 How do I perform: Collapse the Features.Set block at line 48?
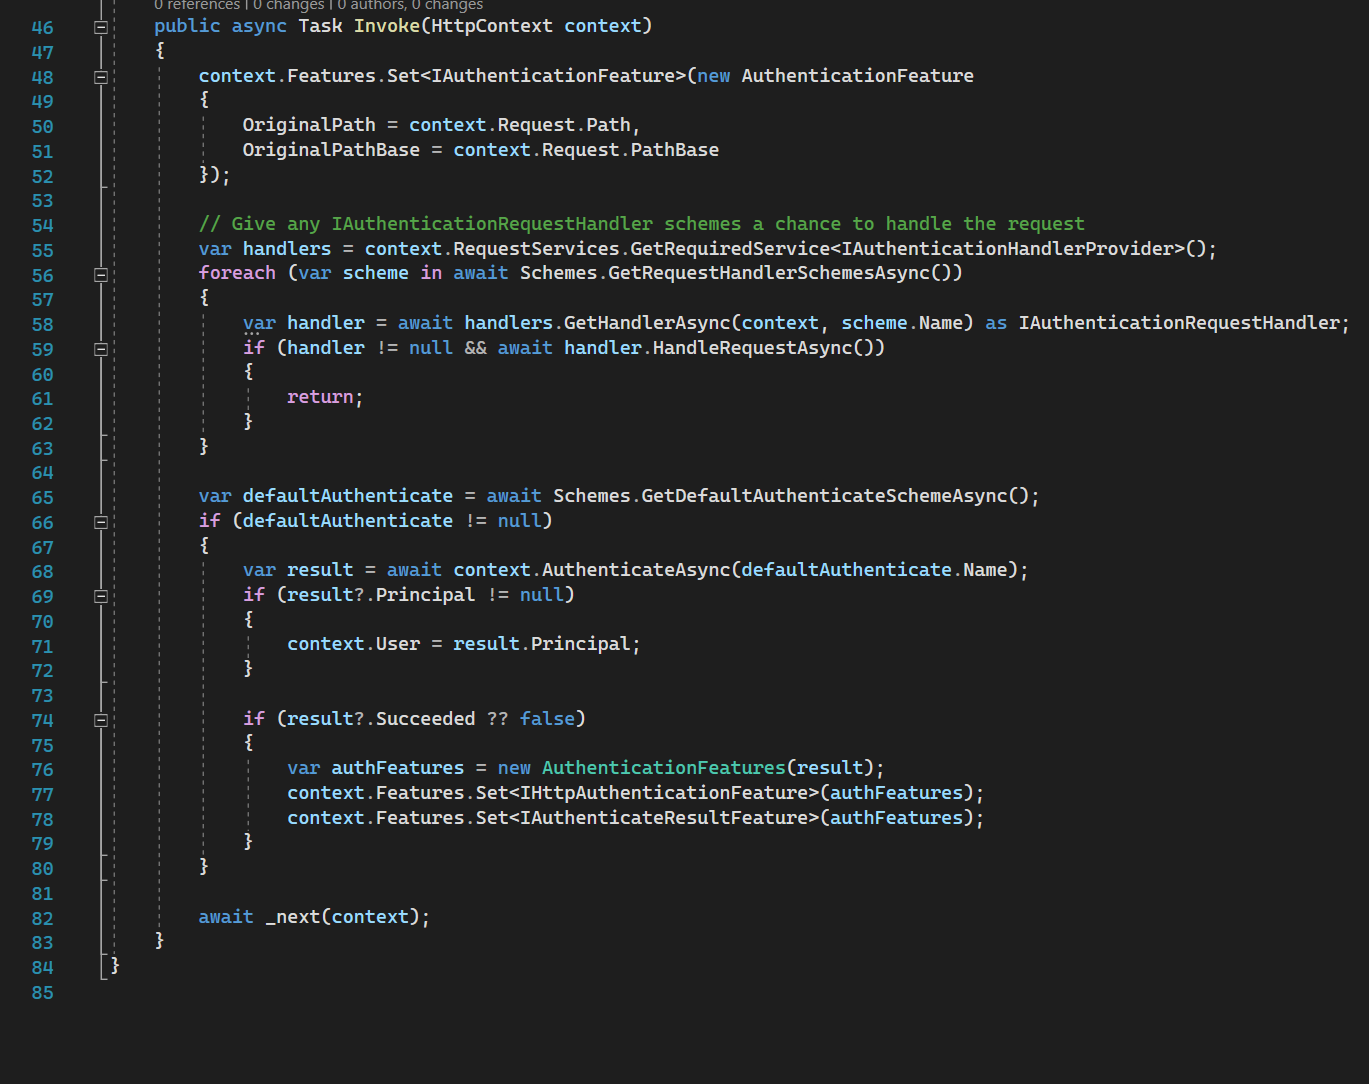101,77
